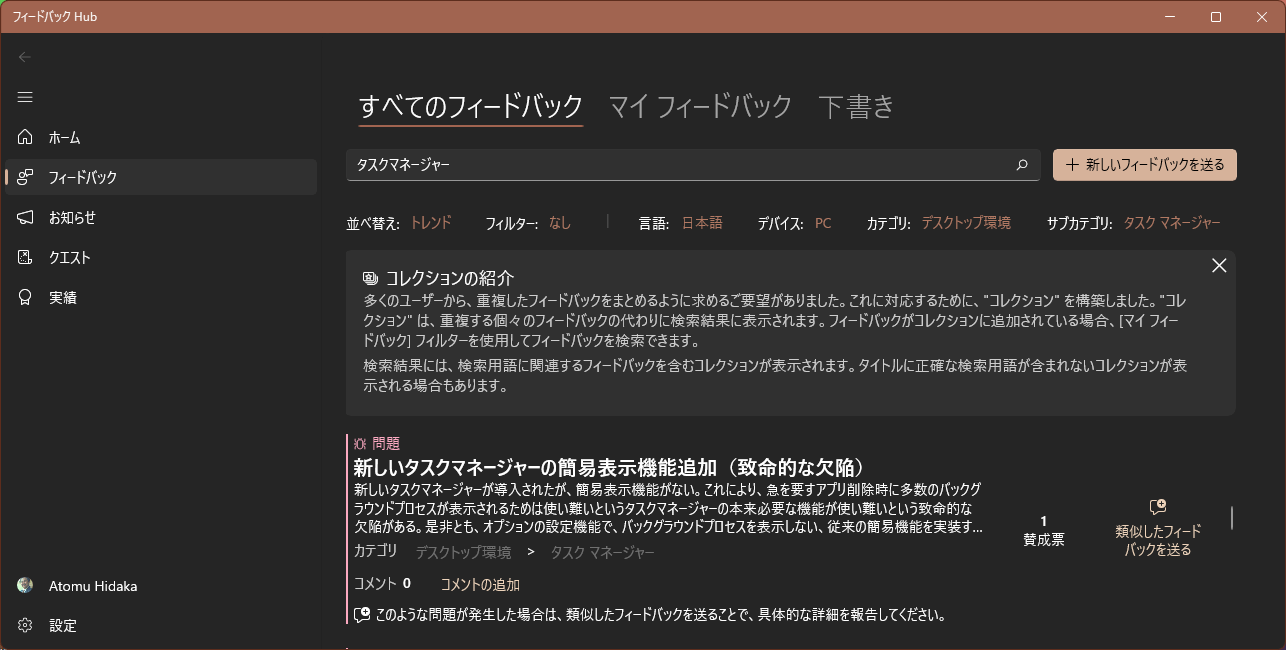Click the タスク マネージャー subcategory link in the feedback item

click(x=603, y=552)
